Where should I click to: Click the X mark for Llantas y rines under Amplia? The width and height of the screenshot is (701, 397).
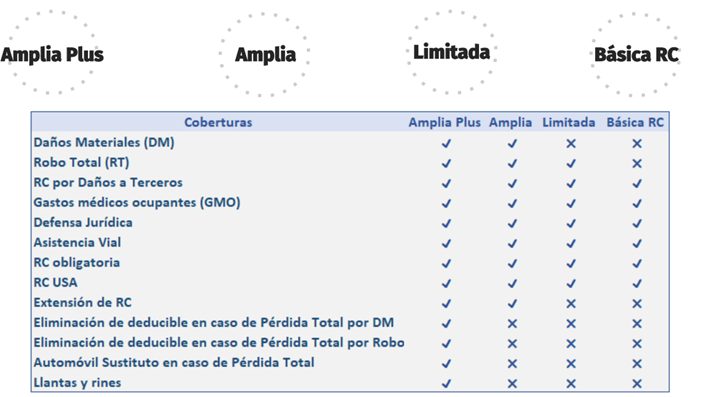pyautogui.click(x=512, y=384)
